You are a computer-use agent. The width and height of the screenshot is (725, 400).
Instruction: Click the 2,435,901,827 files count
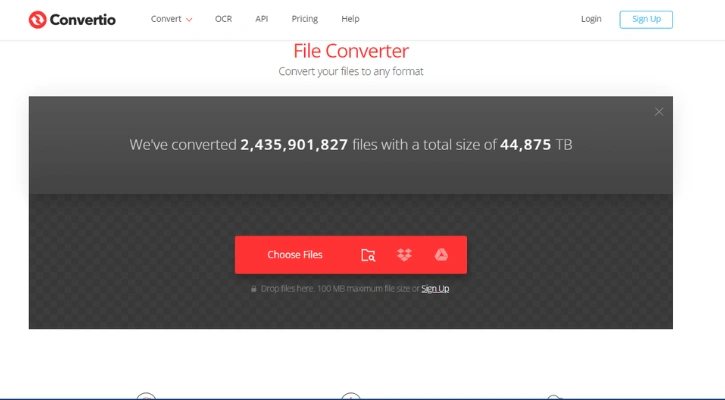pyautogui.click(x=294, y=145)
